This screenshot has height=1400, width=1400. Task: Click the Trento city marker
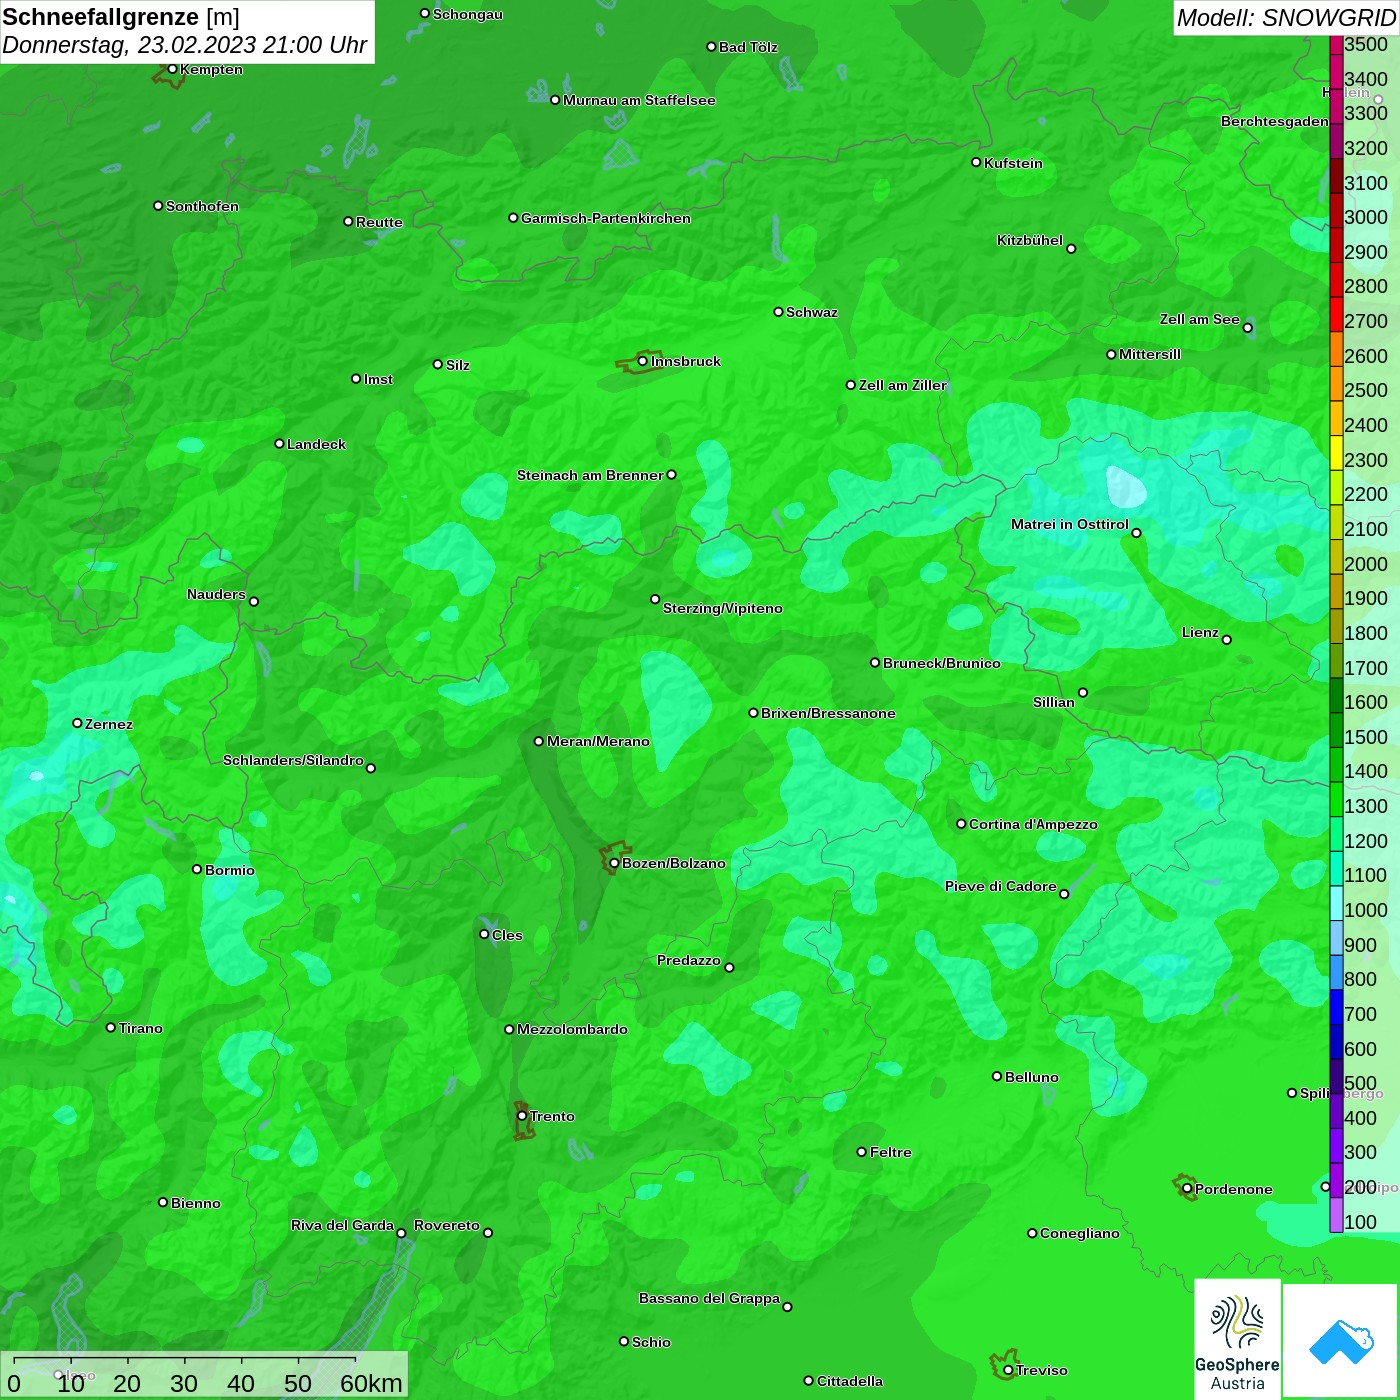[522, 1116]
